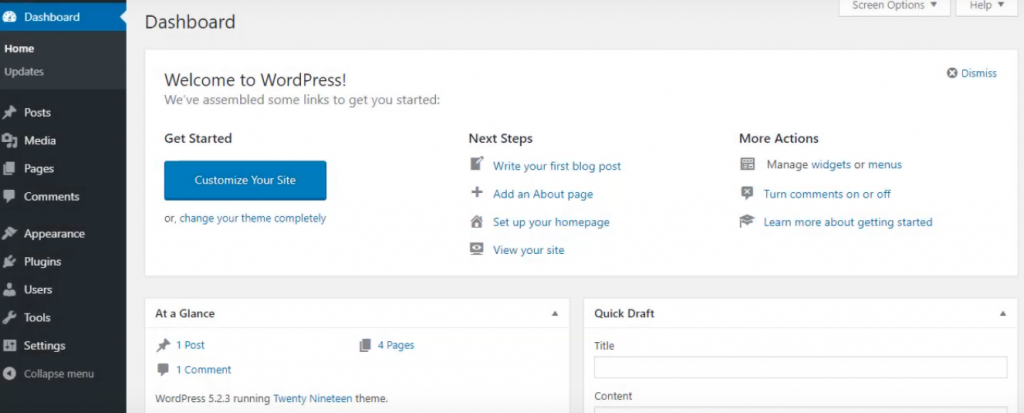Open the Updates submenu item

24,72
